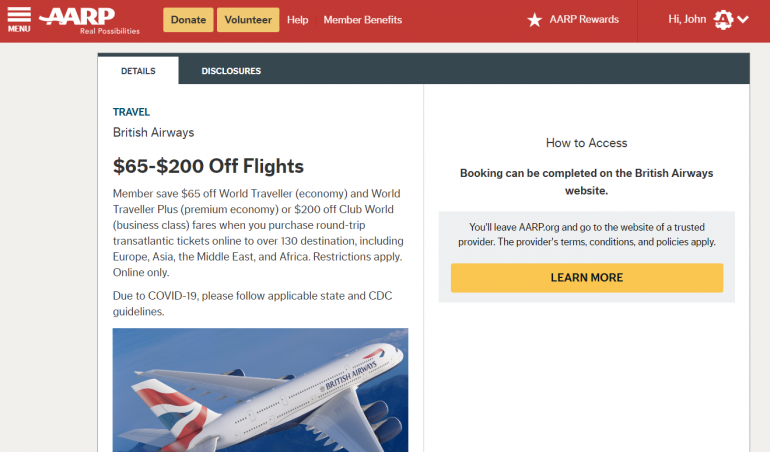Image resolution: width=770 pixels, height=452 pixels.
Task: Click the British Airways provider name
Action: click(x=153, y=133)
